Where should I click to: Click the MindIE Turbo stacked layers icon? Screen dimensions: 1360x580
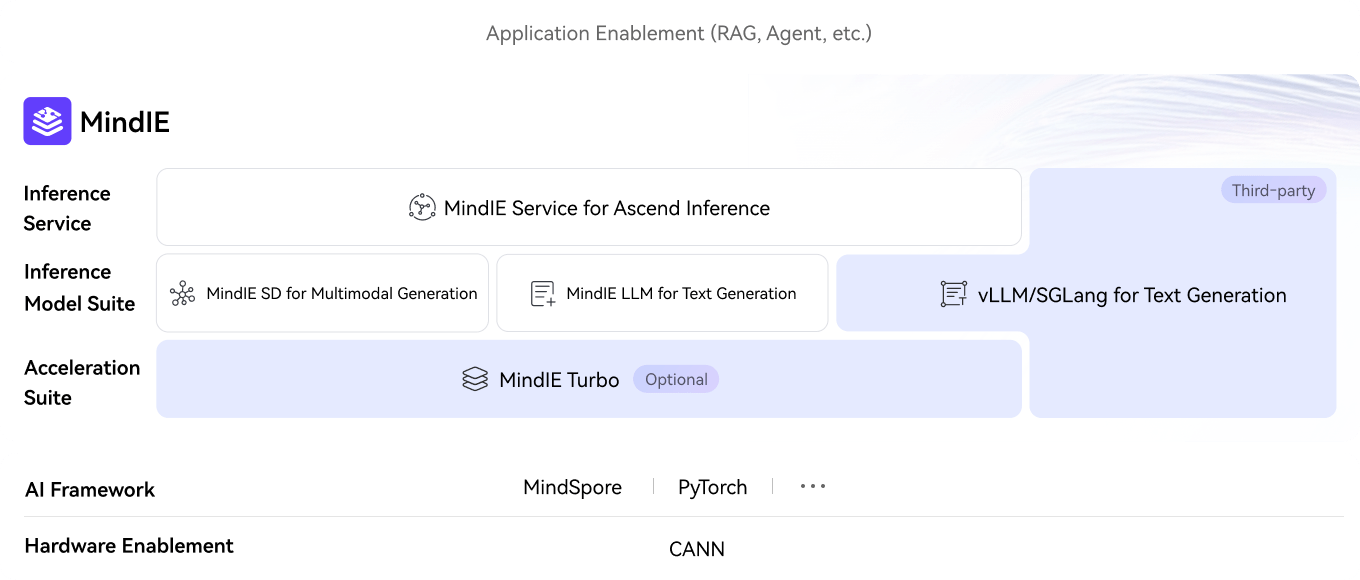click(475, 379)
